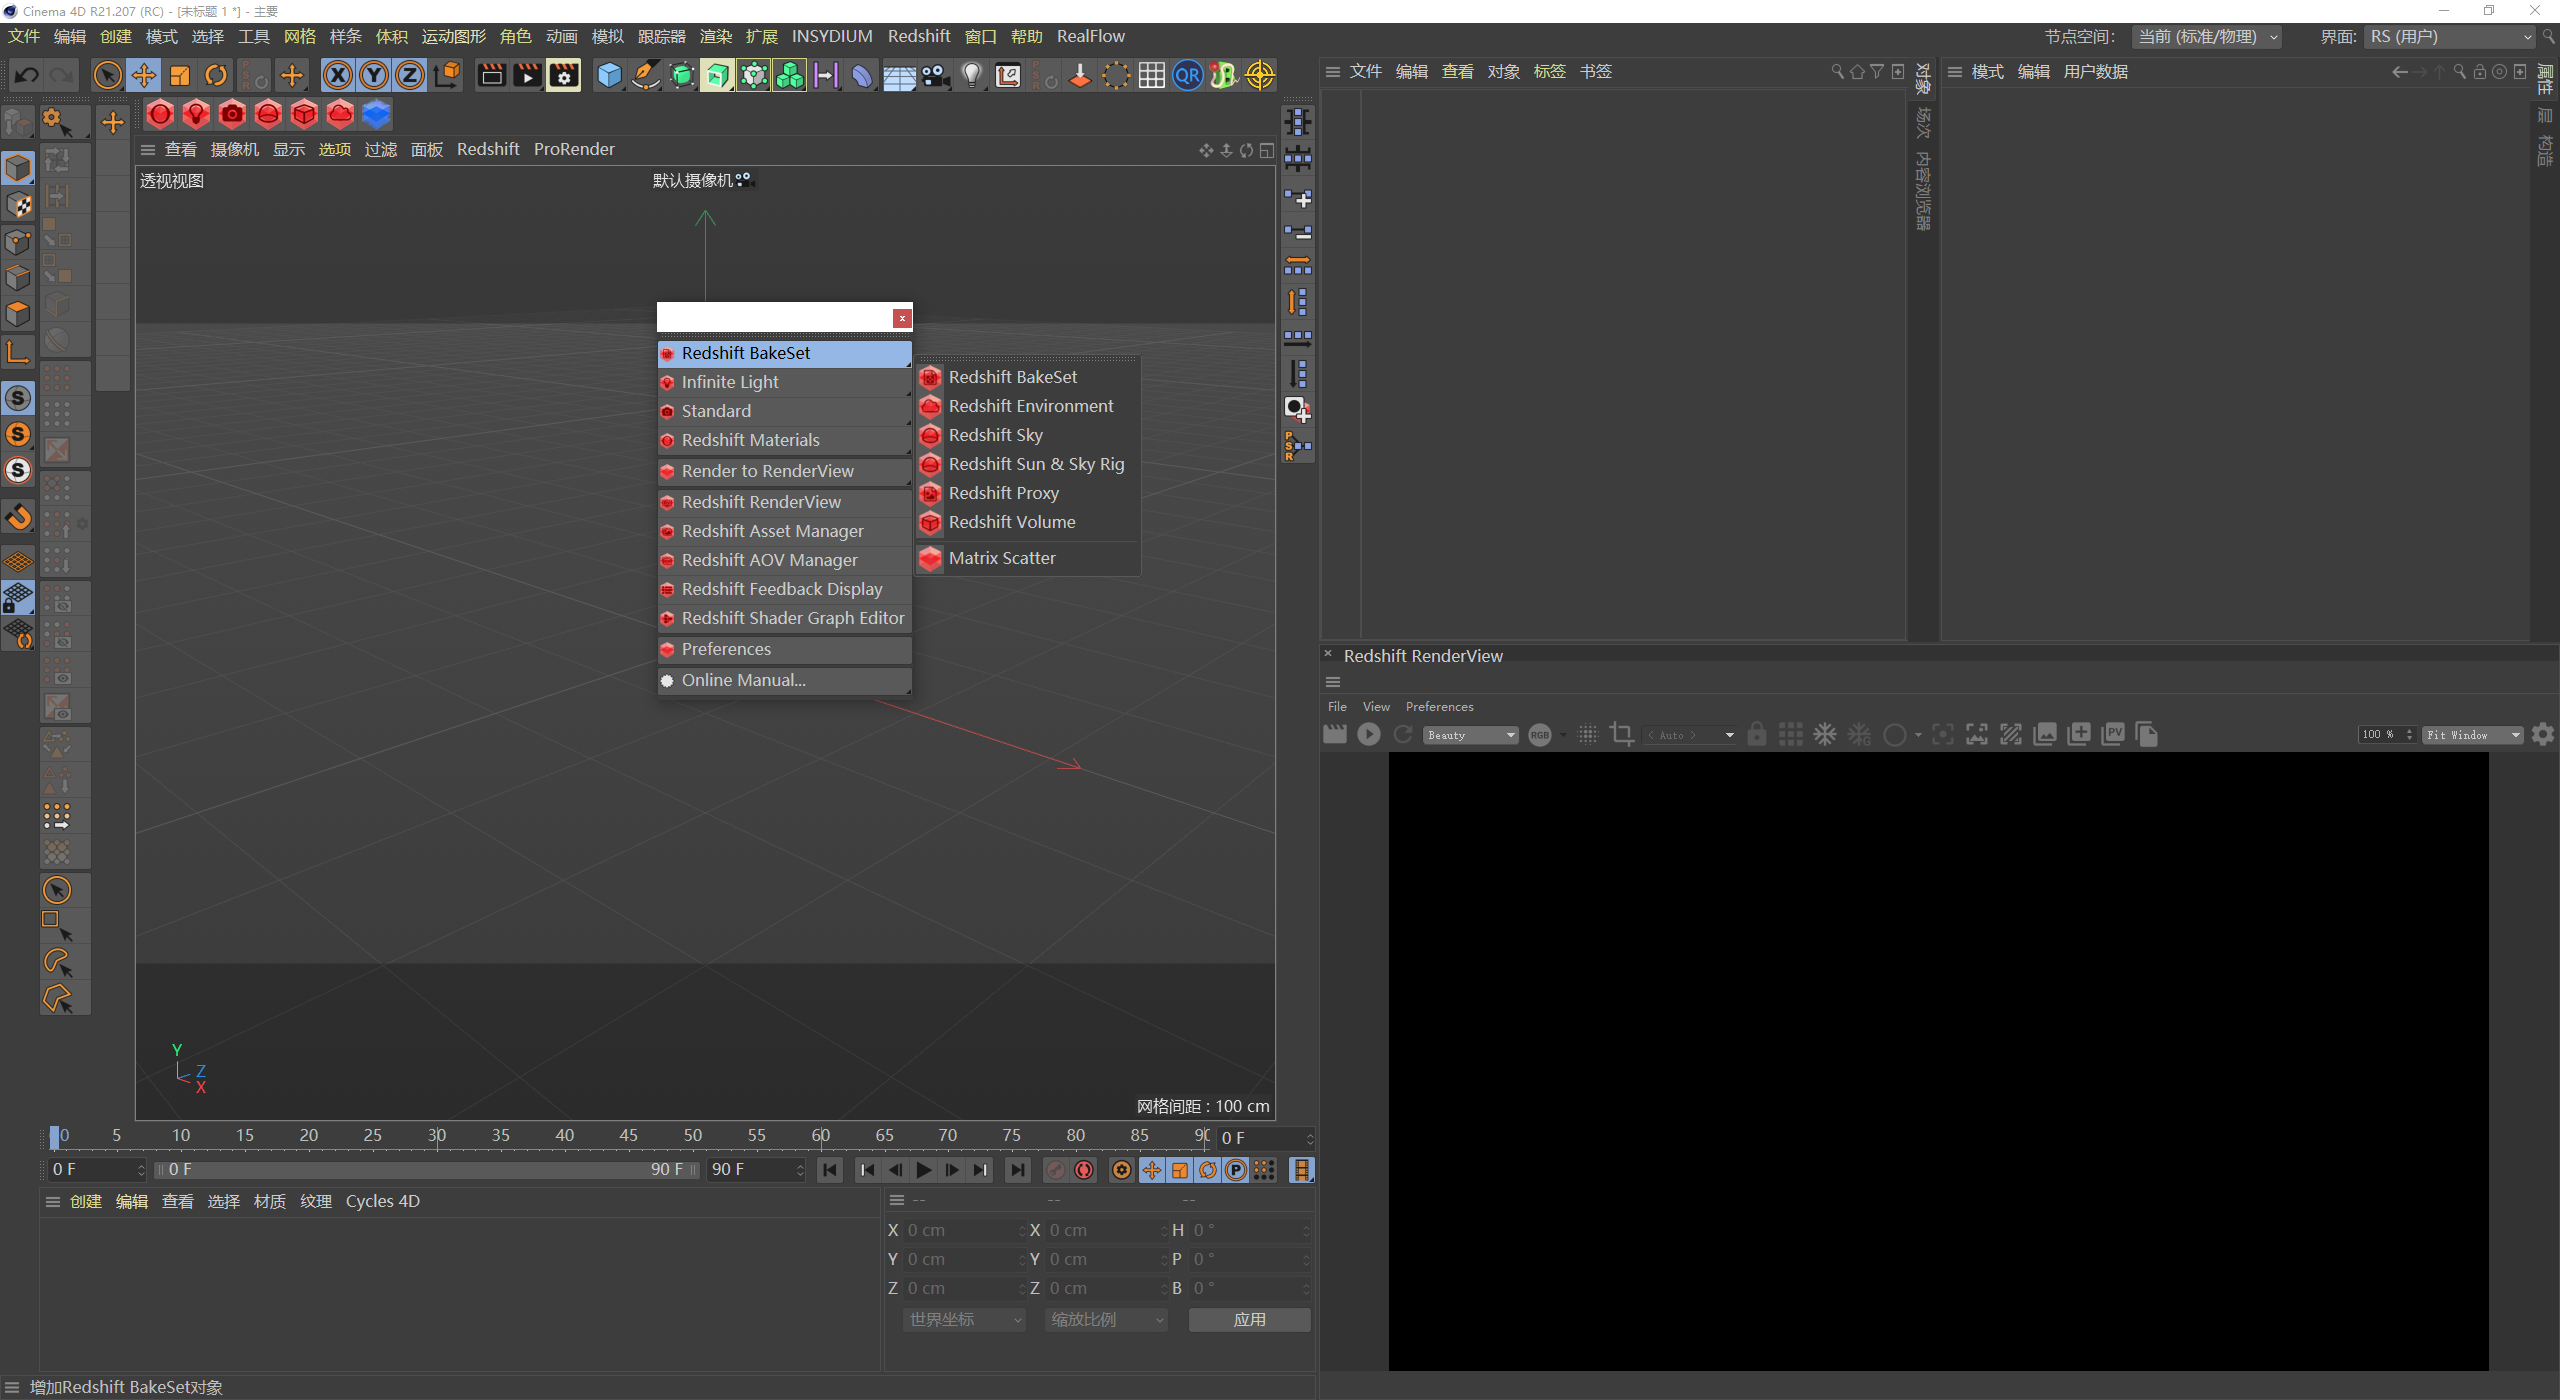Select the Move tool in top toolbar
The image size is (2560, 1400).
144,76
